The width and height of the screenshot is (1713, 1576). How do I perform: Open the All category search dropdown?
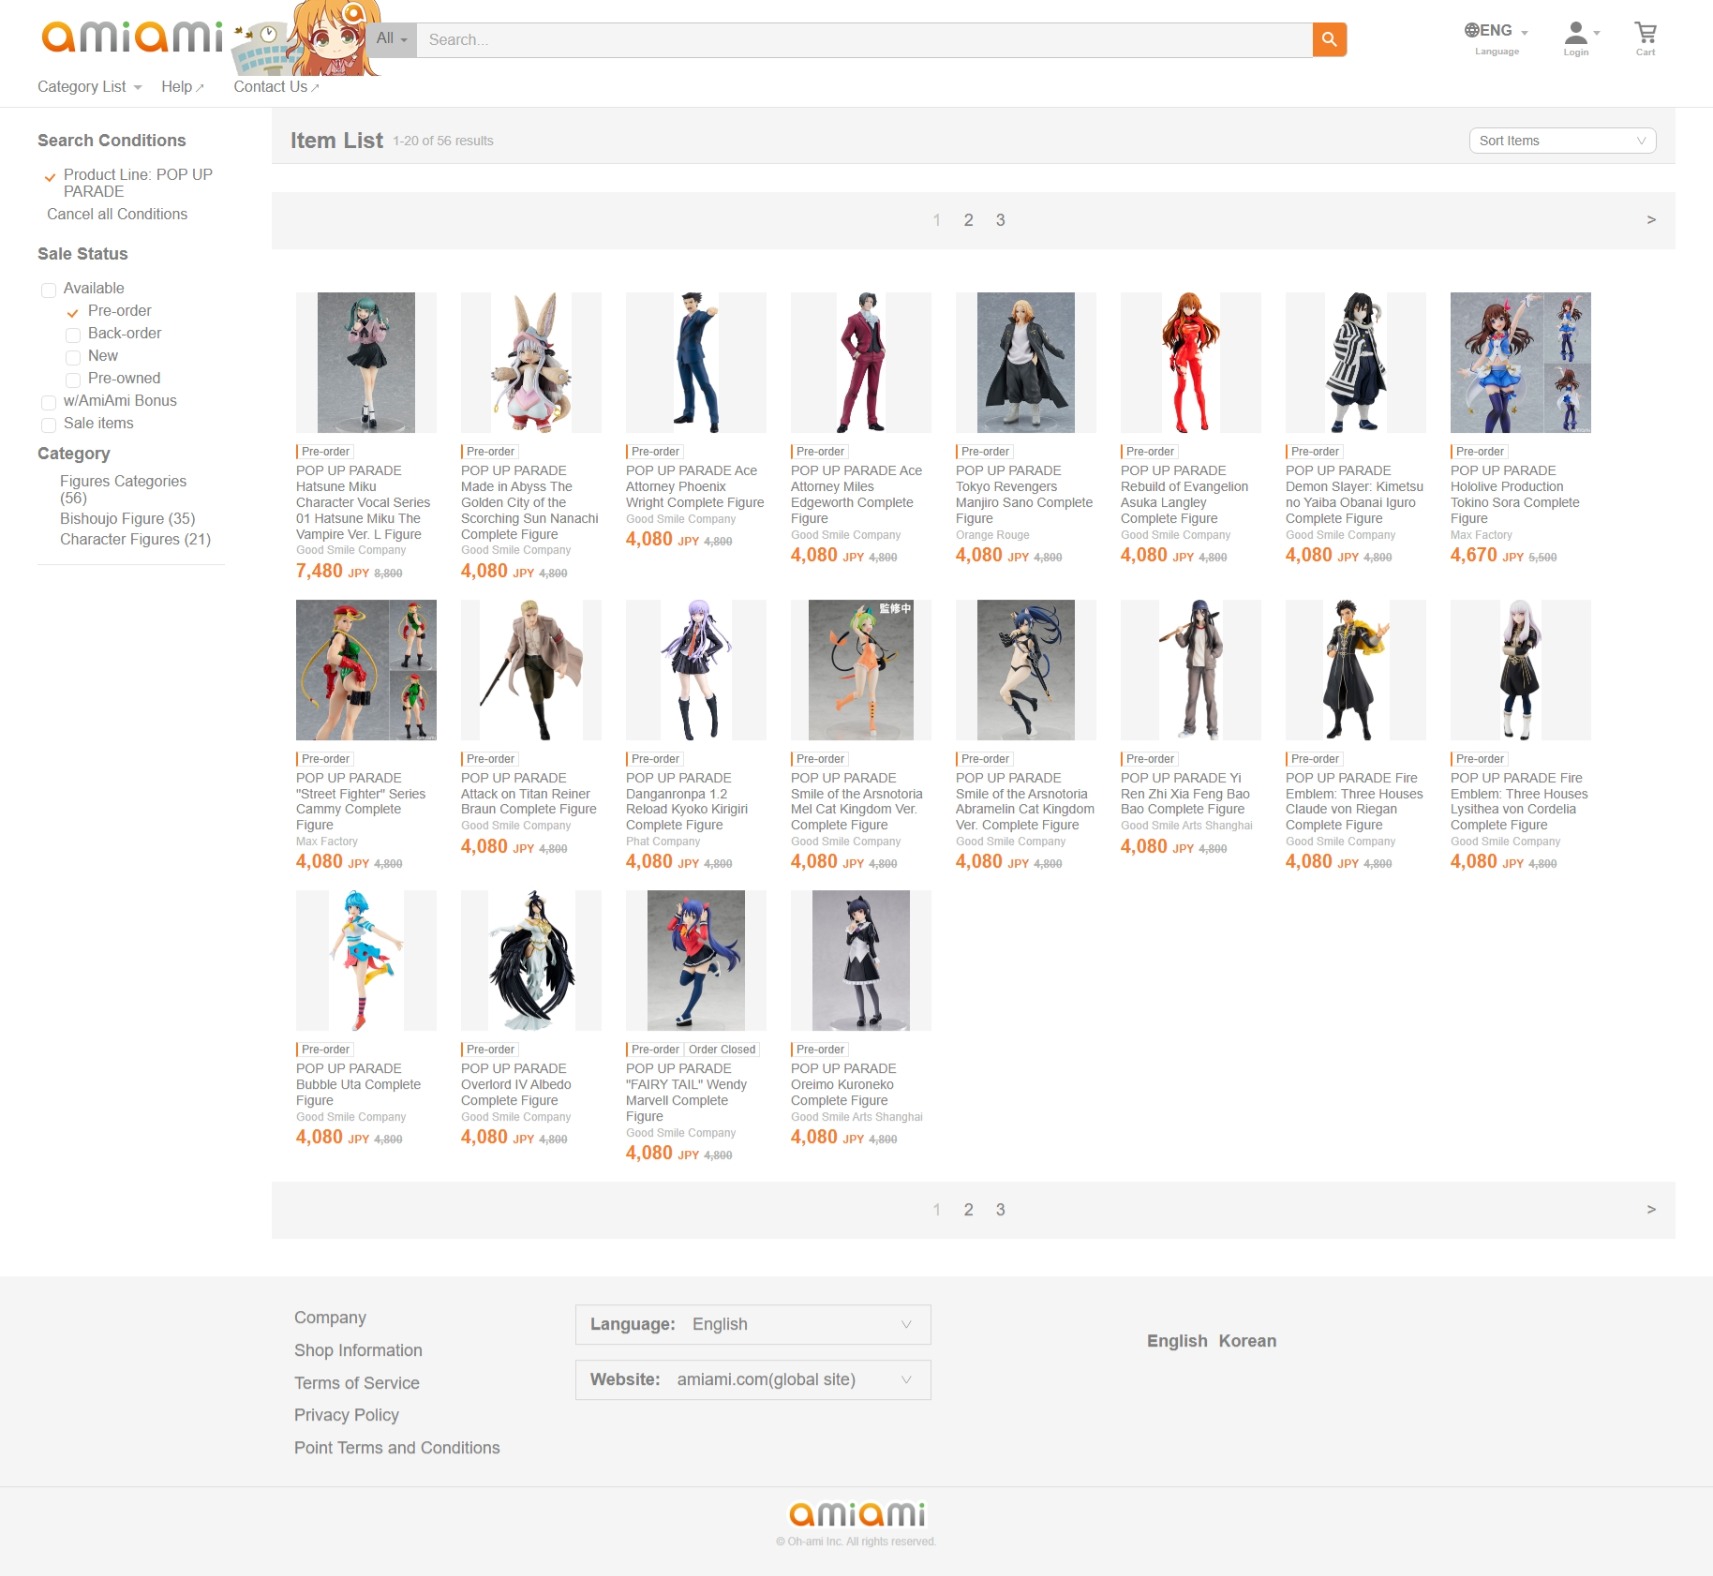[x=392, y=39]
